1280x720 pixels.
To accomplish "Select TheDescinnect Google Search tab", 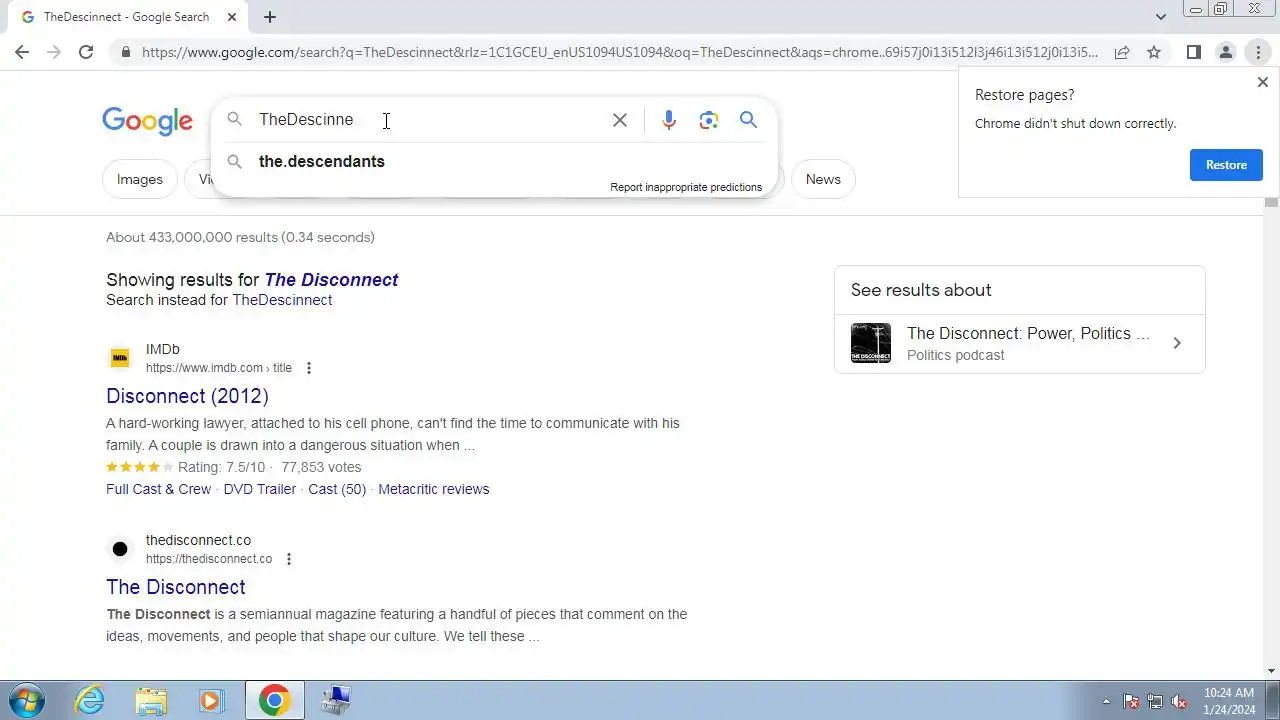I will [127, 17].
